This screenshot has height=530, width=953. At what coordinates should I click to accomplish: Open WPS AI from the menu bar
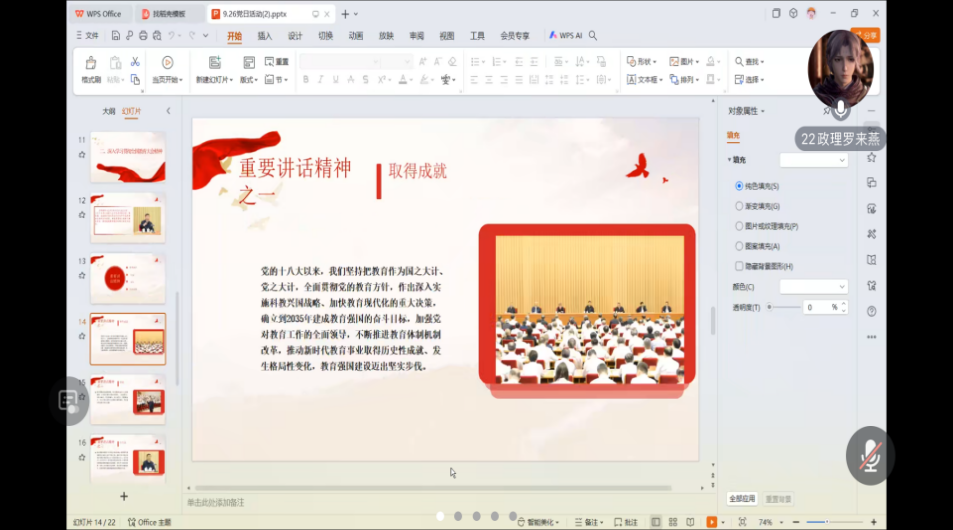click(566, 35)
